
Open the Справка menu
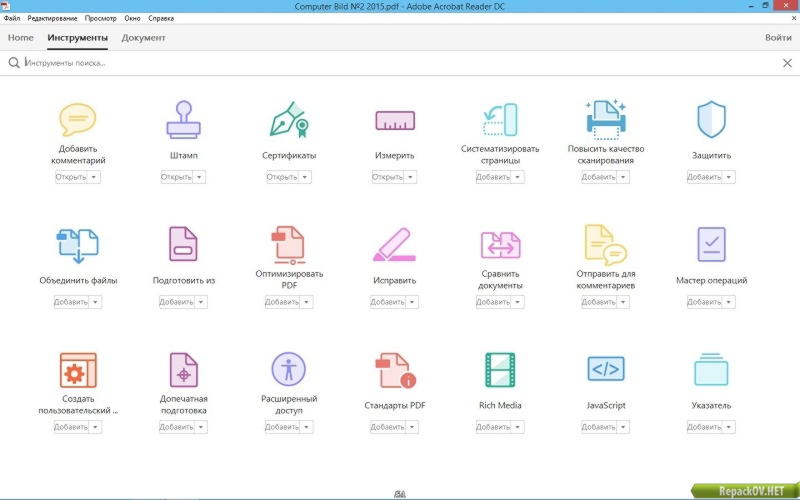161,18
